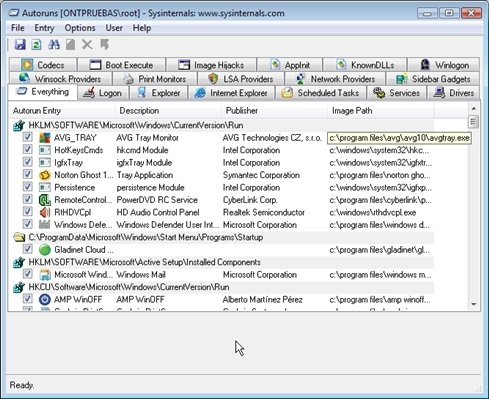Screen dimensions: 489x399
Task: Click the Jump to toolbar icon
Action: pos(105,44)
